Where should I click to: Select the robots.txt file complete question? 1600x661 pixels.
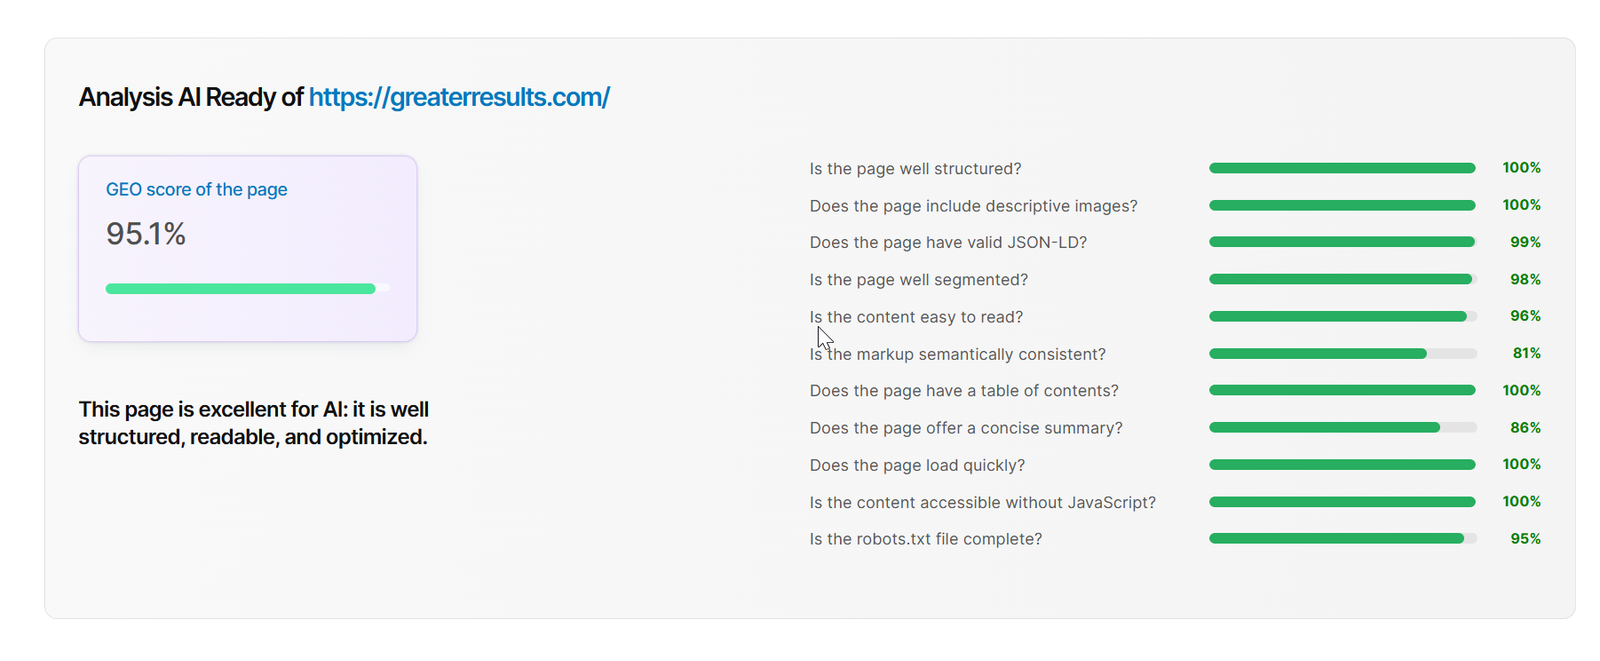tap(925, 539)
